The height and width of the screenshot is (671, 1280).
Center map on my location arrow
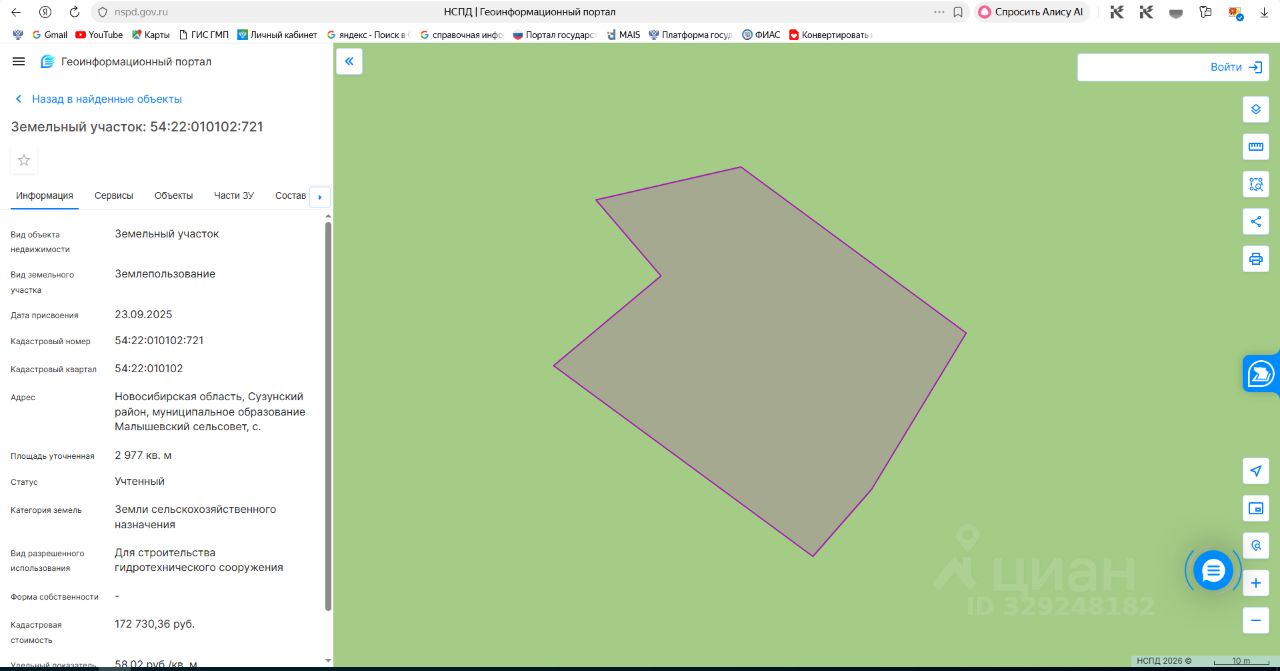click(1256, 471)
